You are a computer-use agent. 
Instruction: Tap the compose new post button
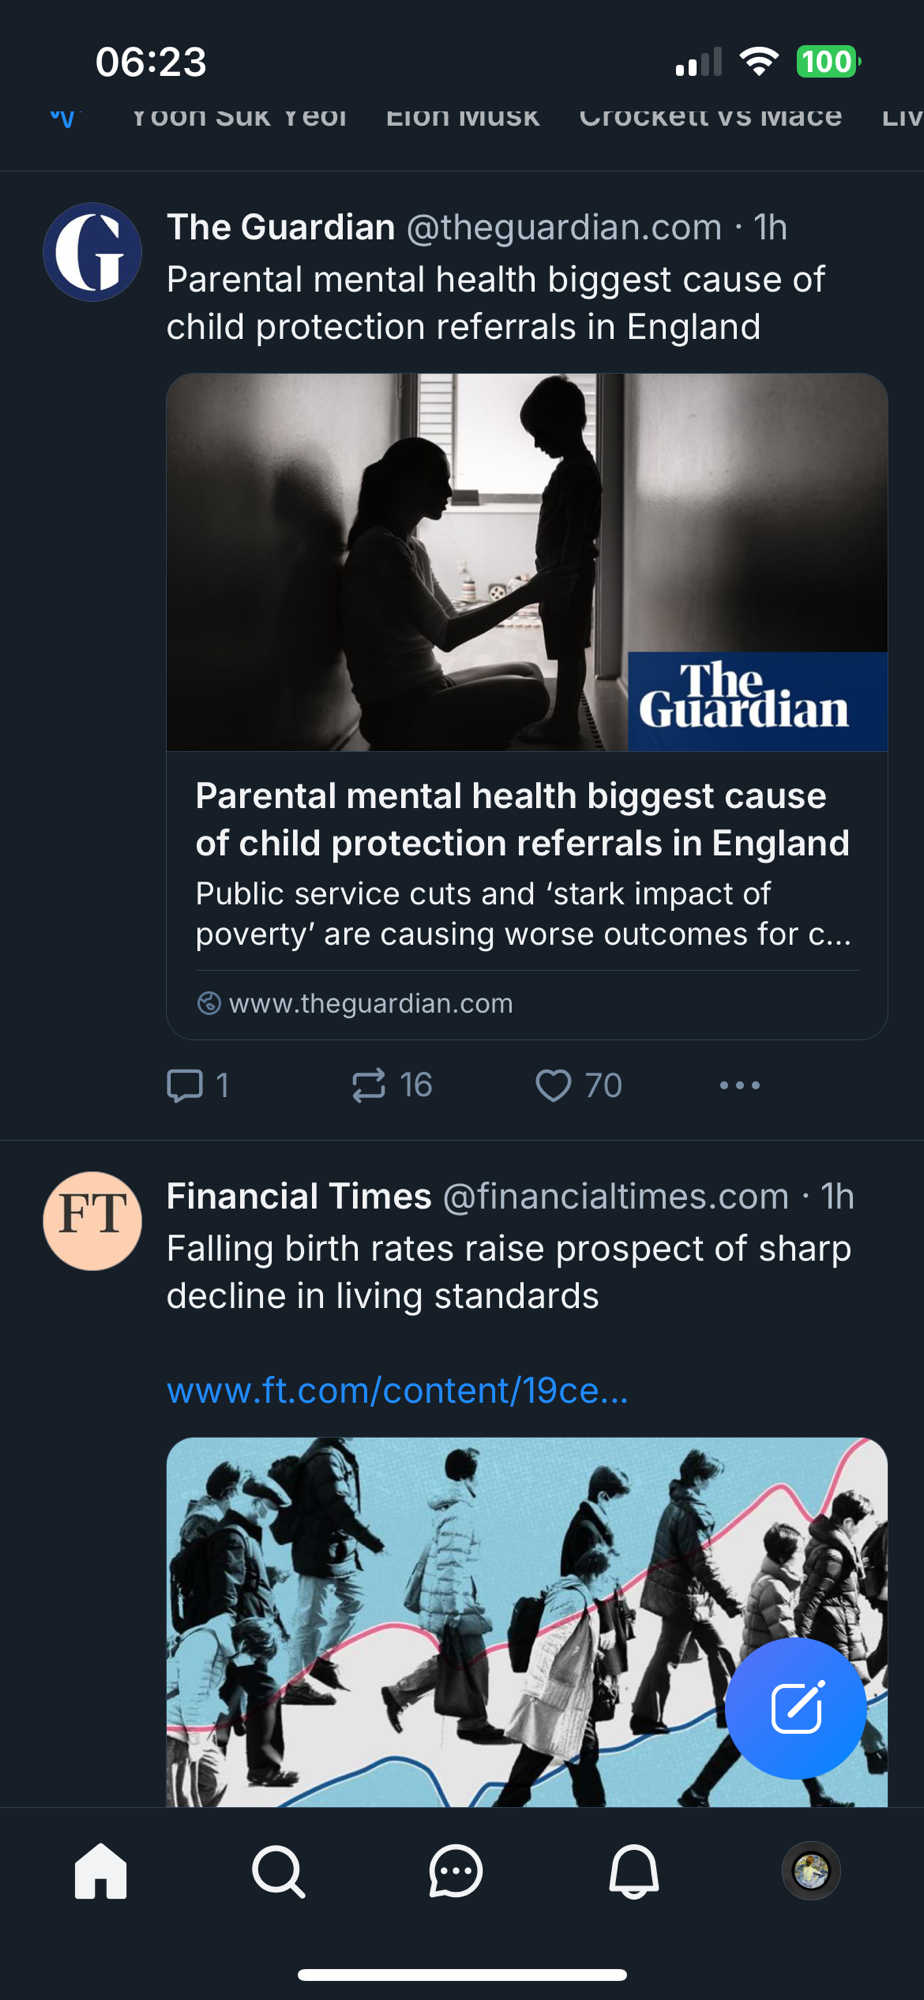point(796,1708)
